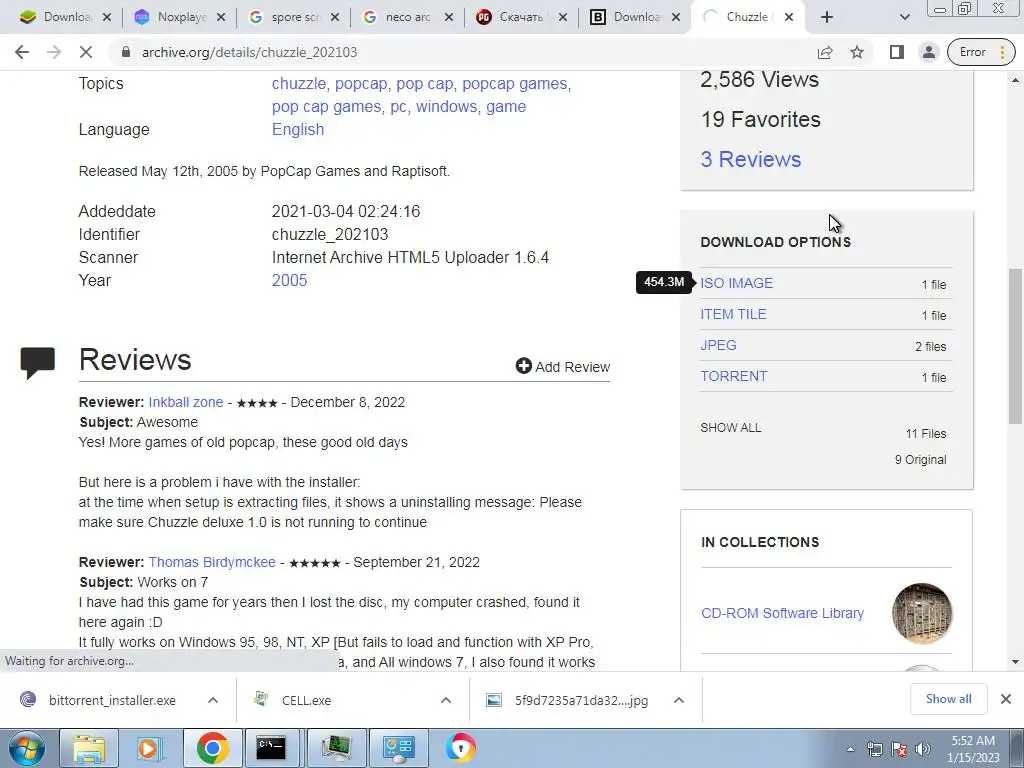Click the network tray icon
This screenshot has height=768, width=1024.
tap(874, 750)
